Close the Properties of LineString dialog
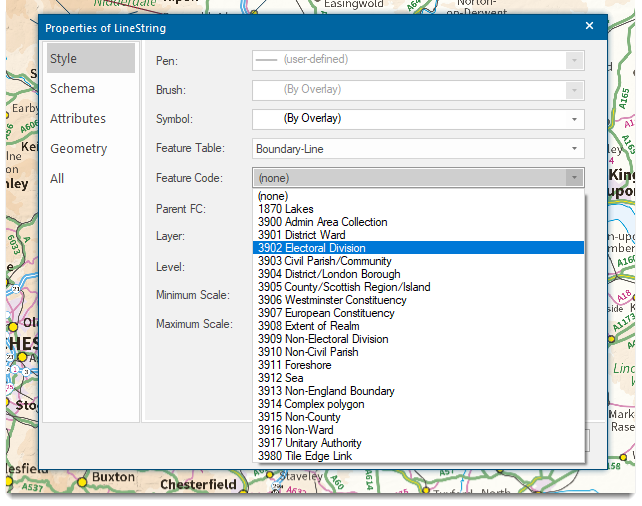 click(x=589, y=26)
